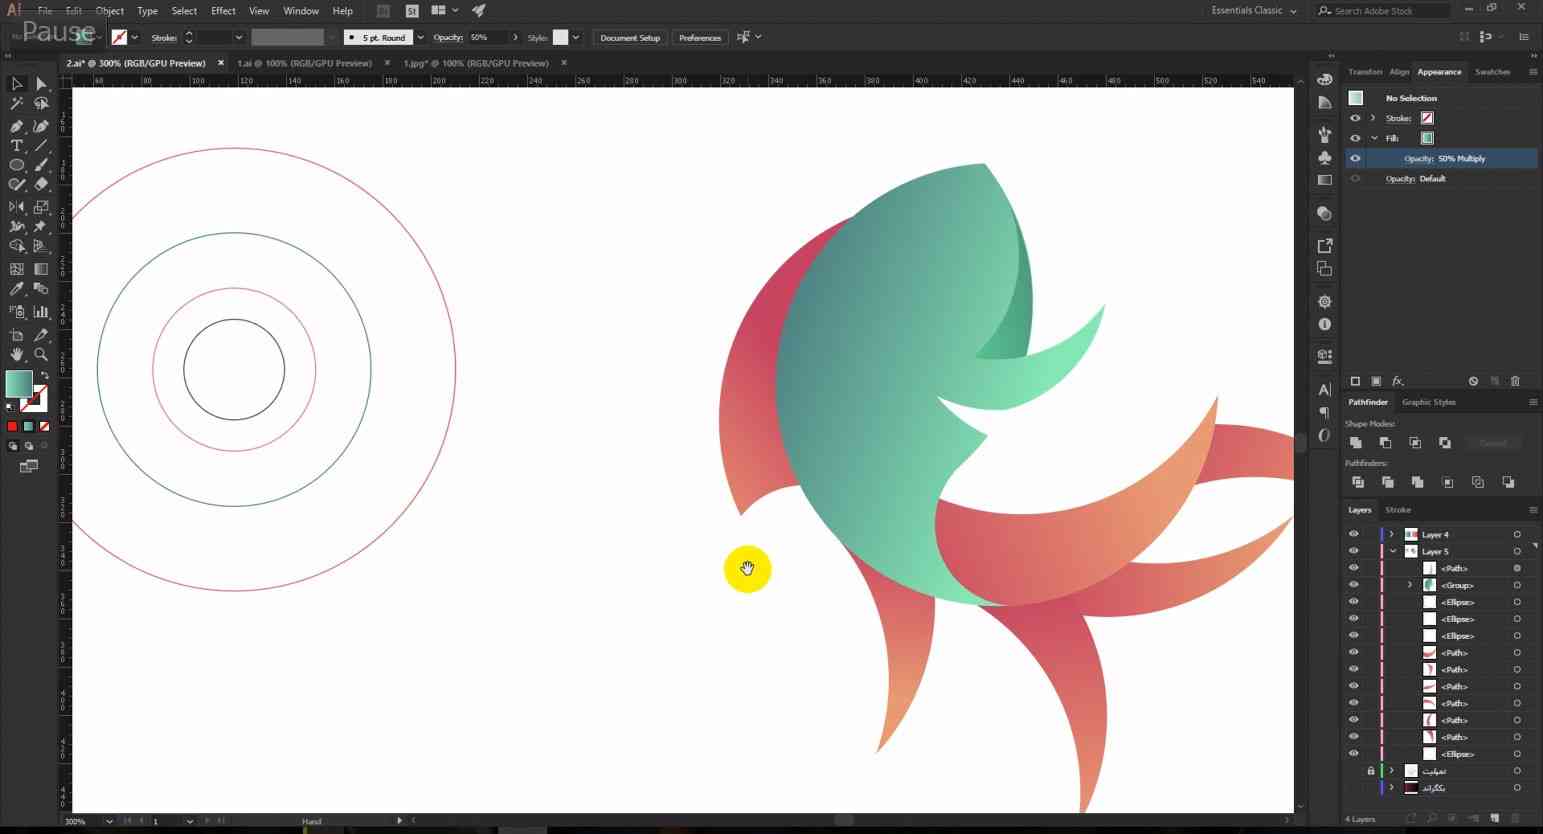The image size is (1543, 834).
Task: Pick the Ellipse tool in toolbar
Action: pyautogui.click(x=16, y=165)
